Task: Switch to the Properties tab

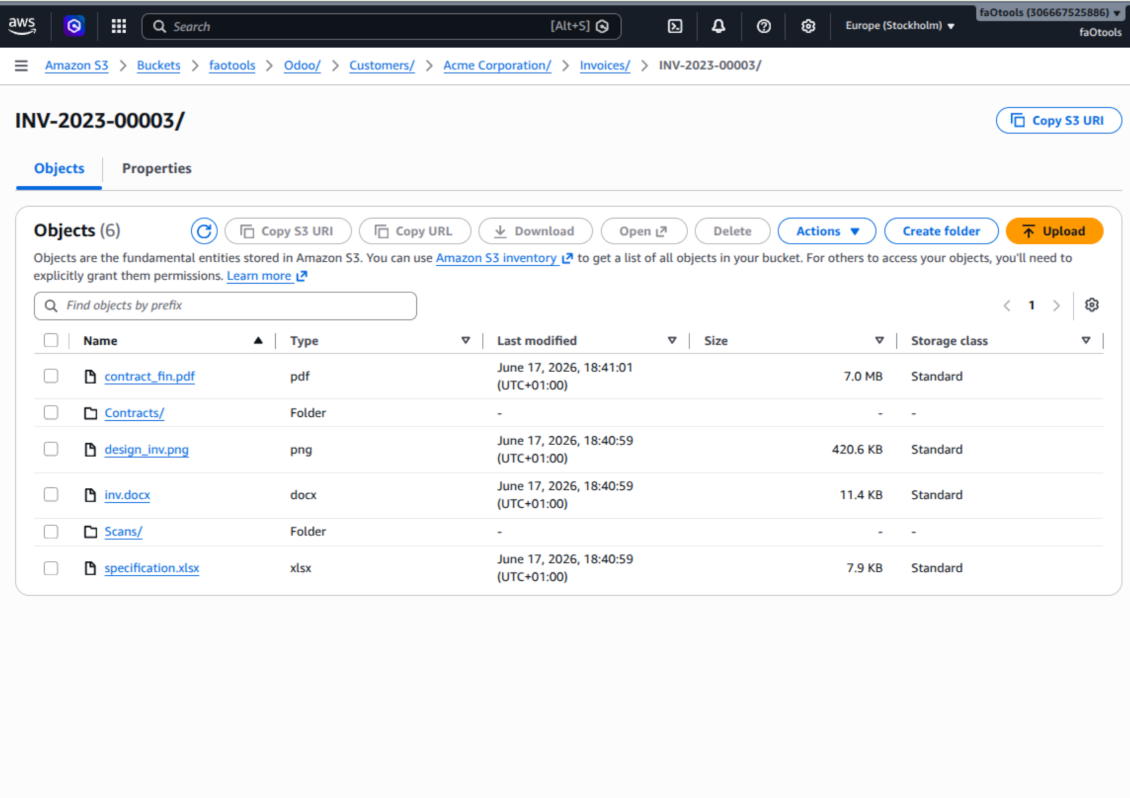Action: (156, 168)
